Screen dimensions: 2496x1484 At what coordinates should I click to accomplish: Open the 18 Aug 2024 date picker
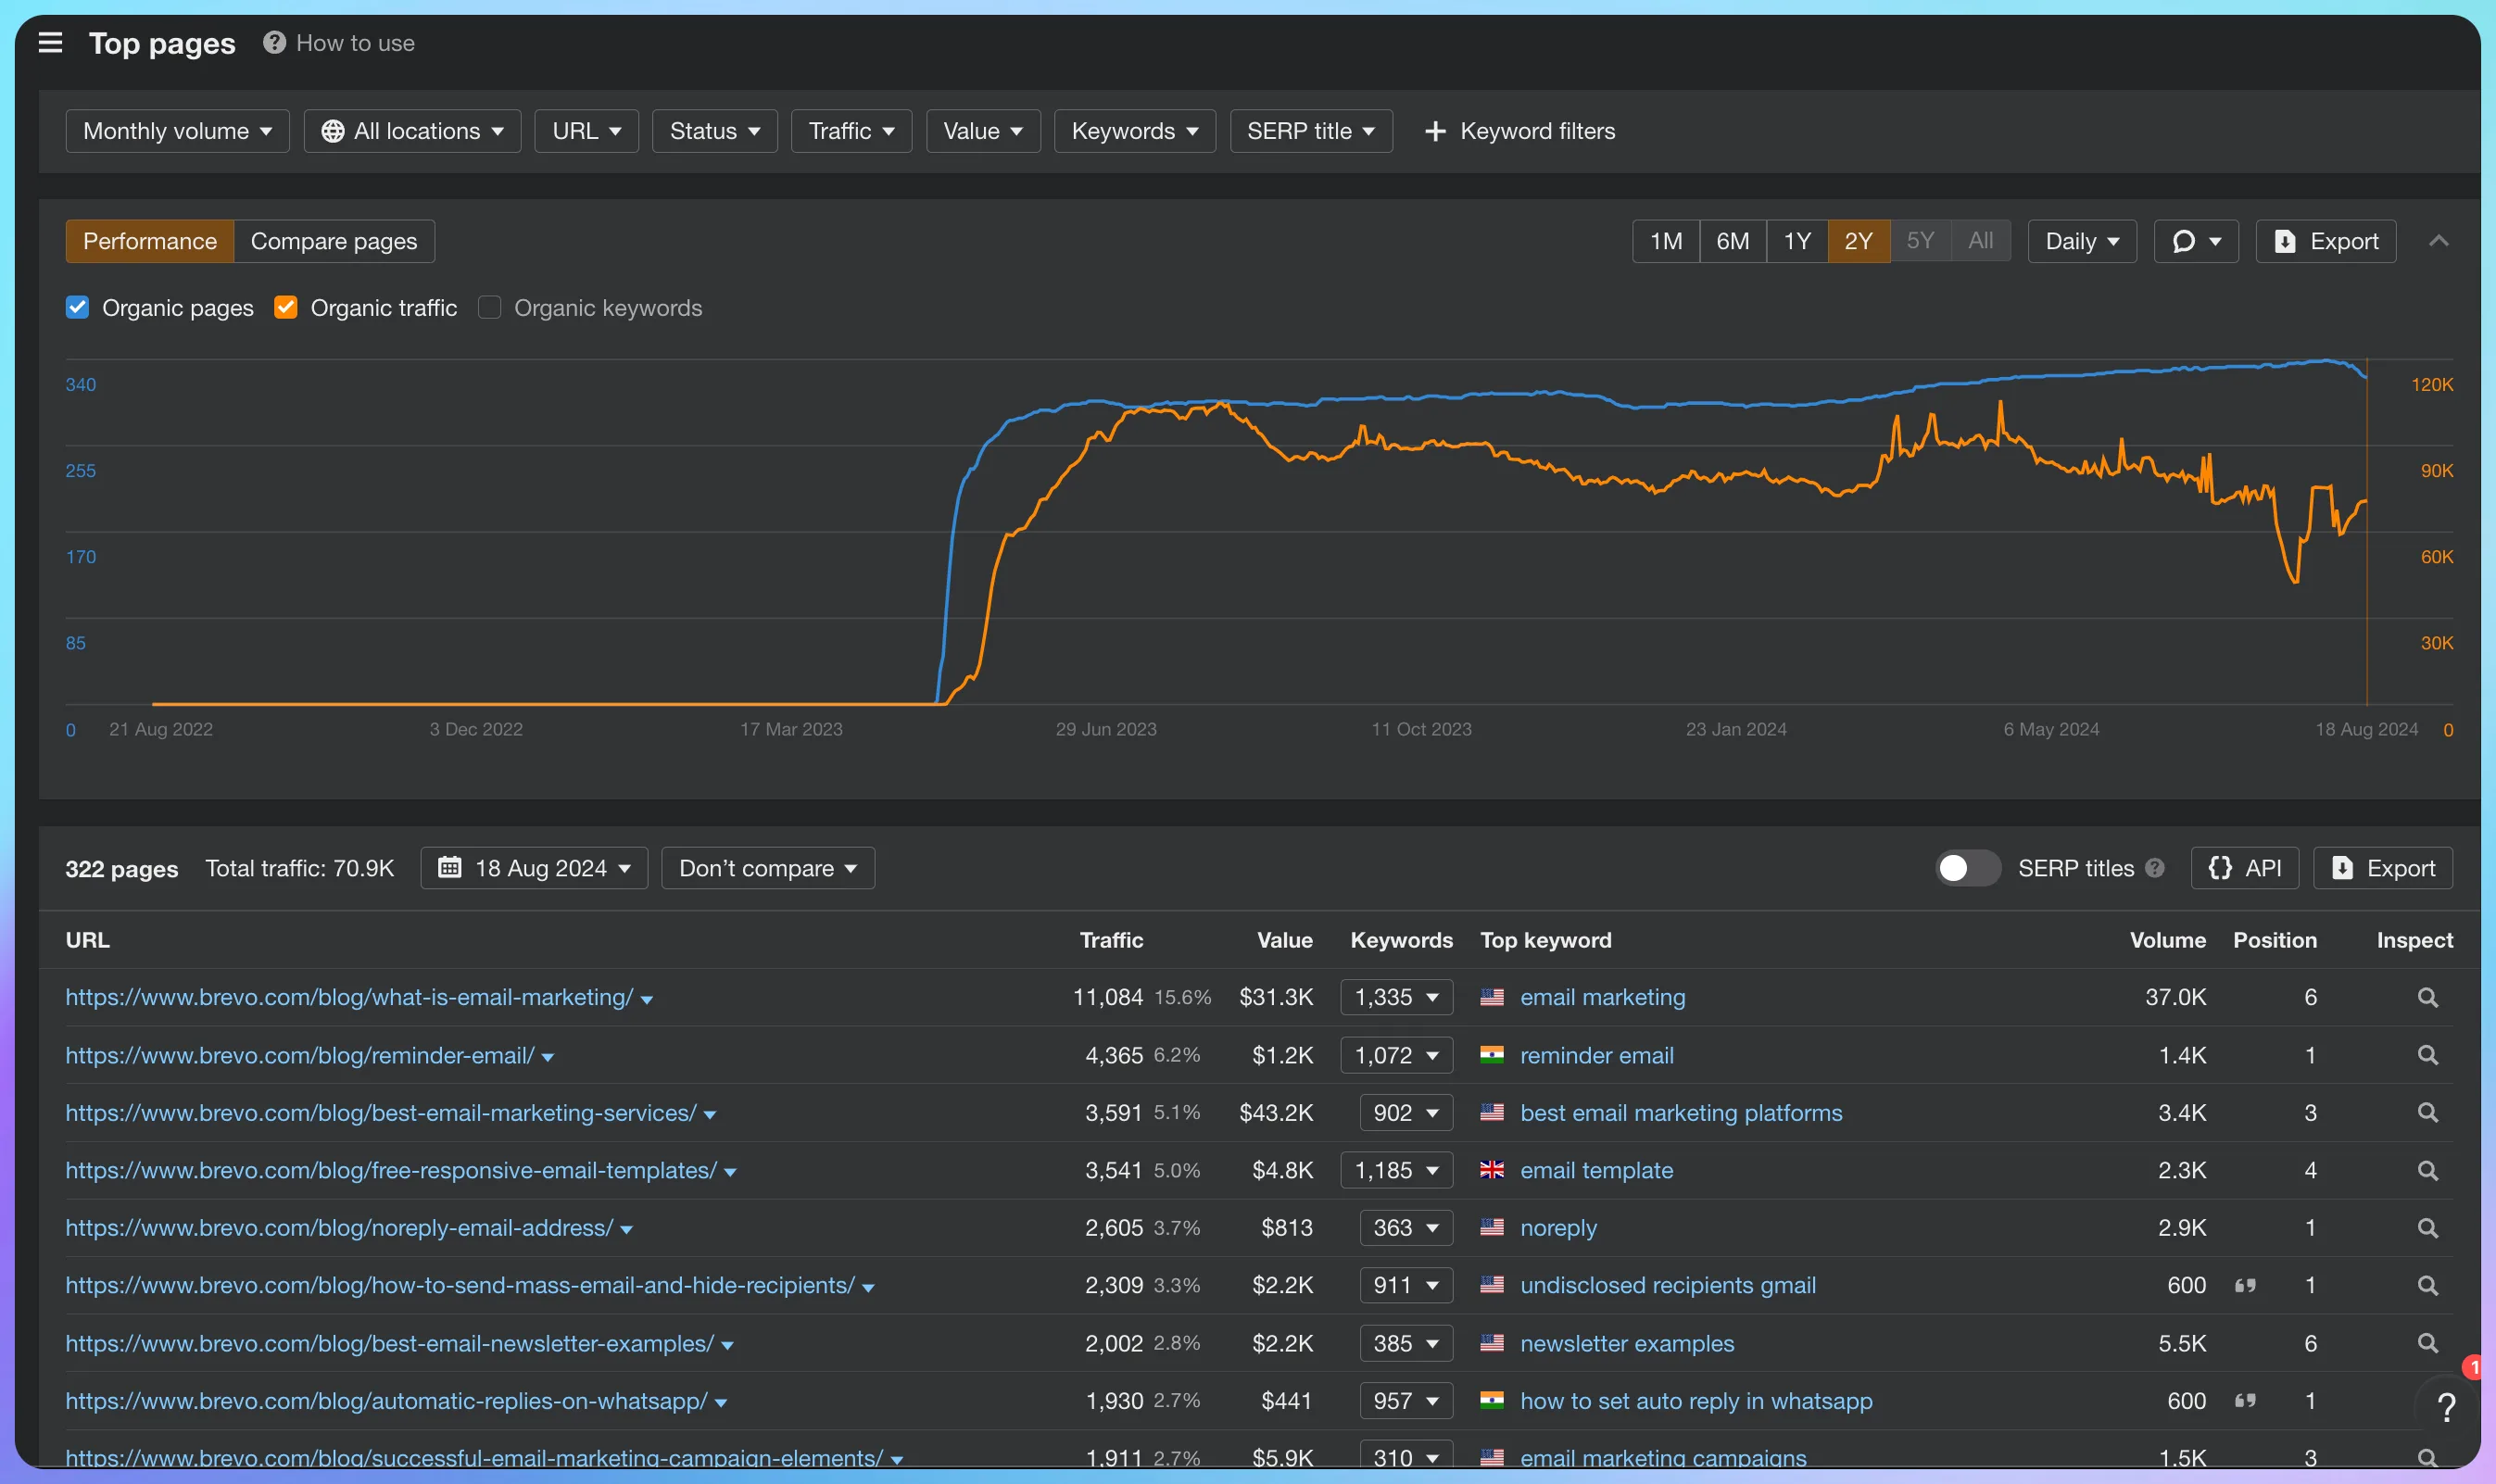(534, 868)
